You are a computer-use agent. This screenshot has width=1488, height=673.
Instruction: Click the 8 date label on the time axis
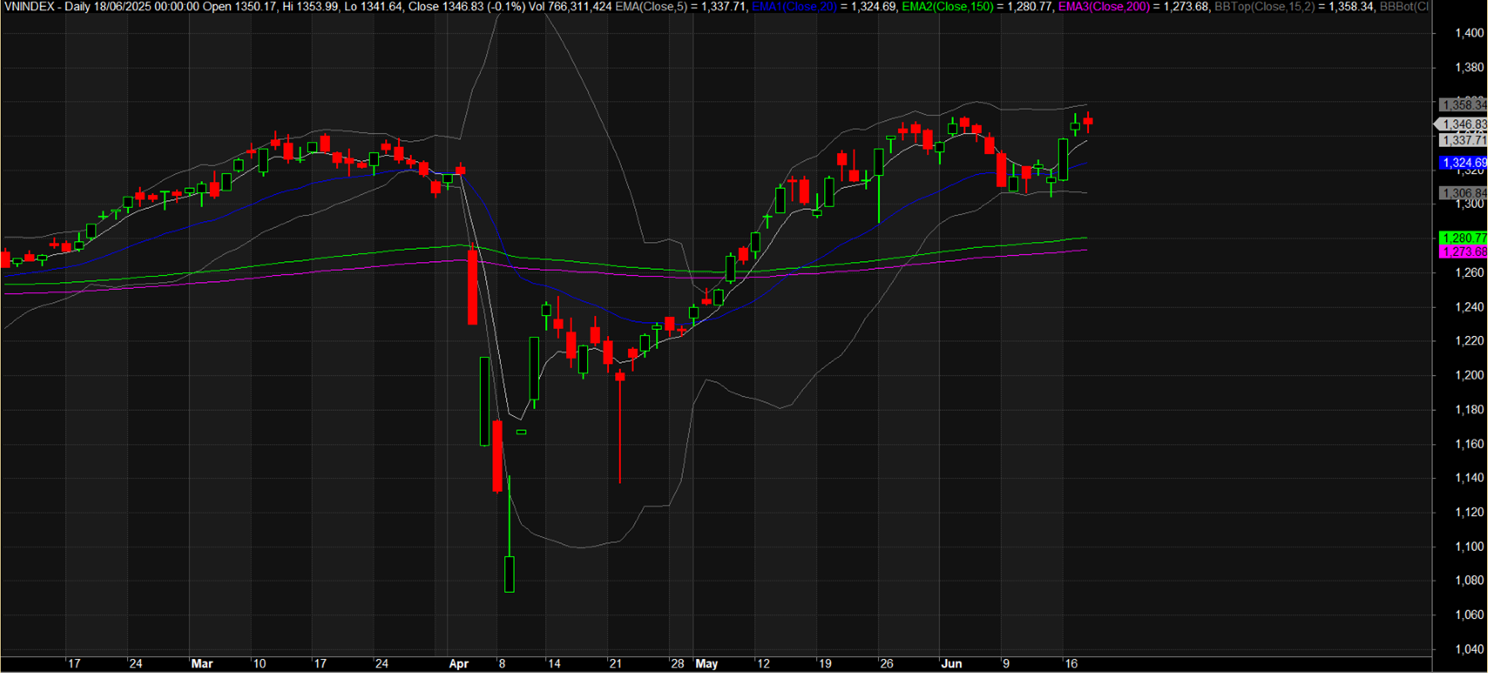[x=502, y=663]
